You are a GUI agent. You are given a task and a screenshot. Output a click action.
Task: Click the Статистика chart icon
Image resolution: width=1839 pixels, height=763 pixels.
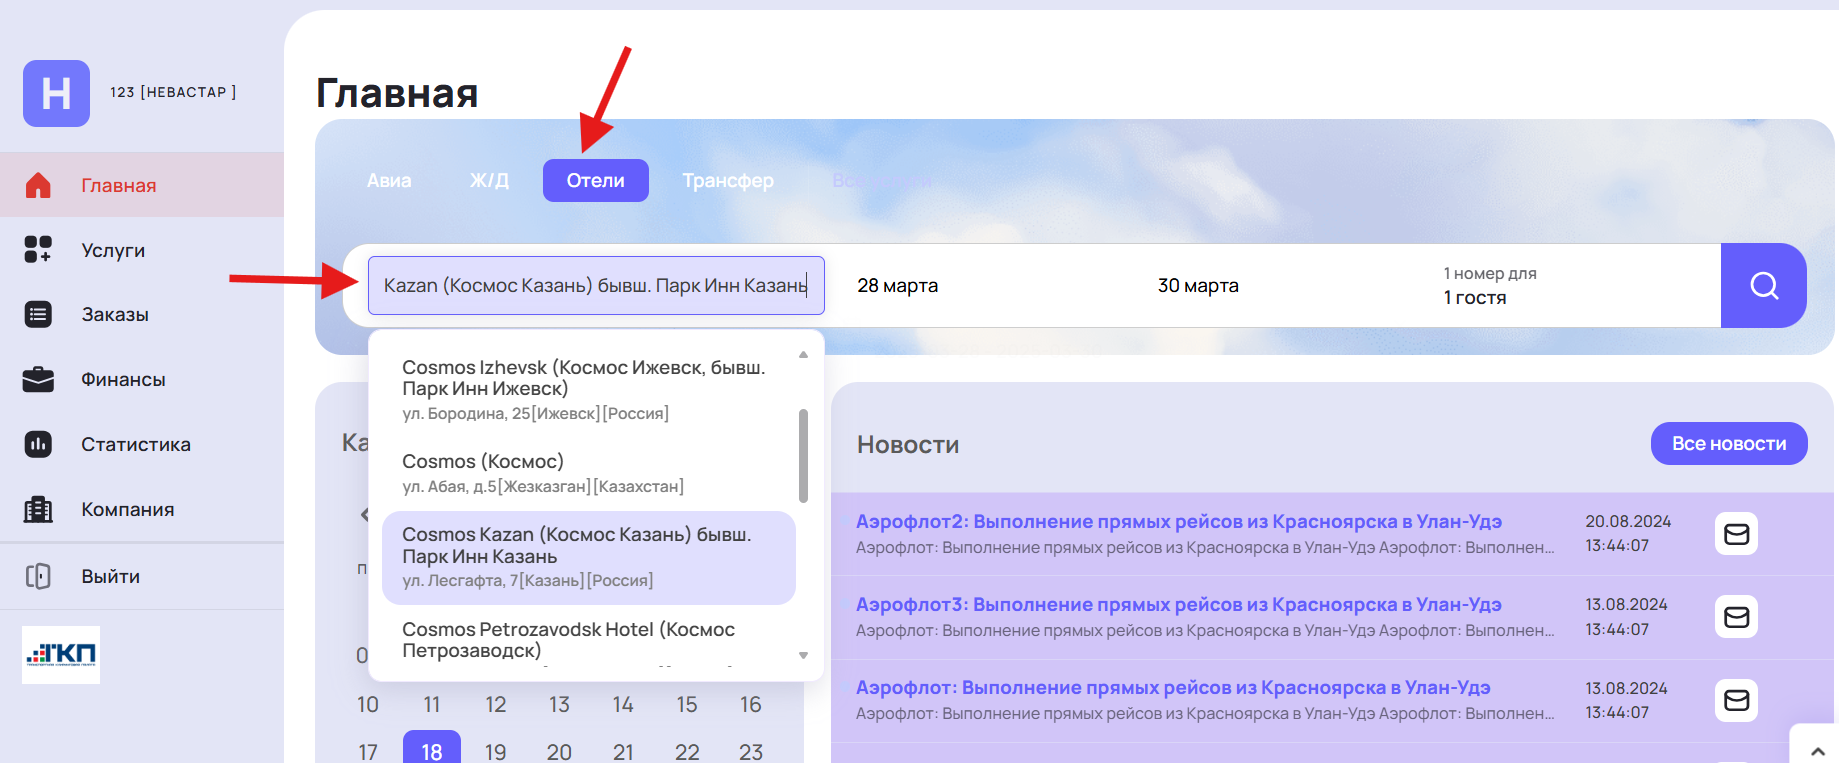(38, 444)
